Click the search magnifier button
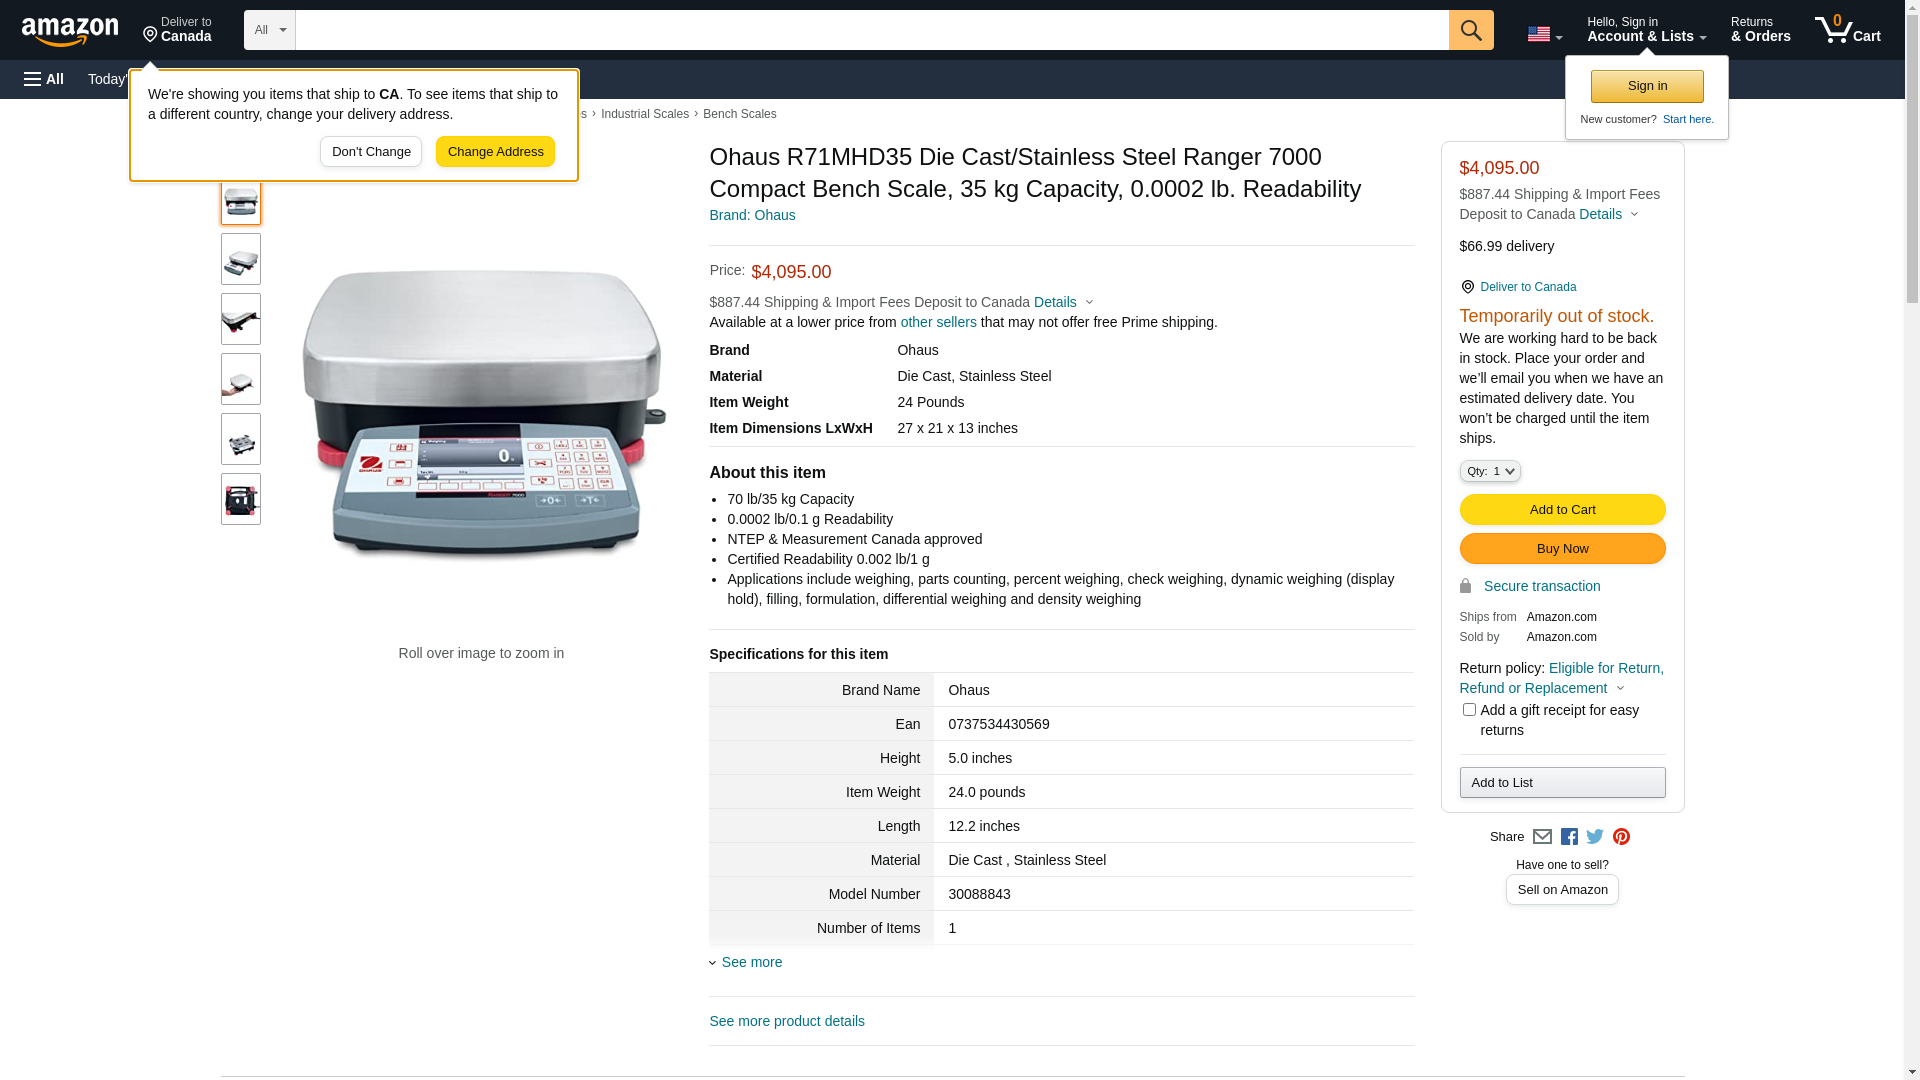Screen dimensions: 1920x1080 coord(1470,30)
